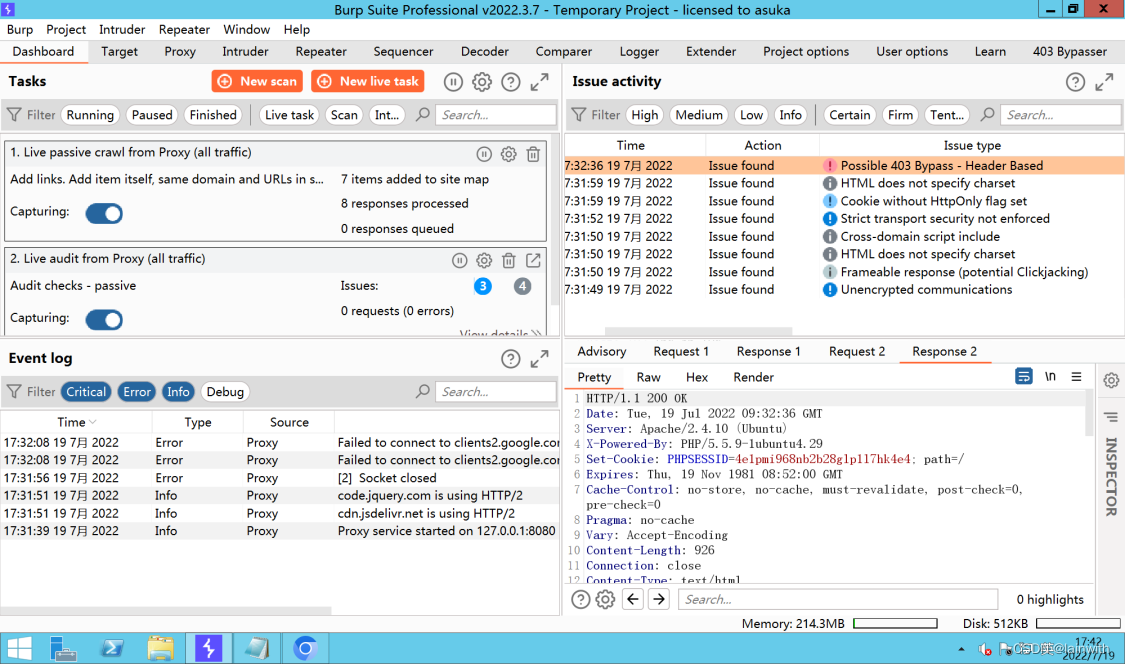Click the blue issue count badge 3
The image size is (1125, 664).
click(x=483, y=286)
